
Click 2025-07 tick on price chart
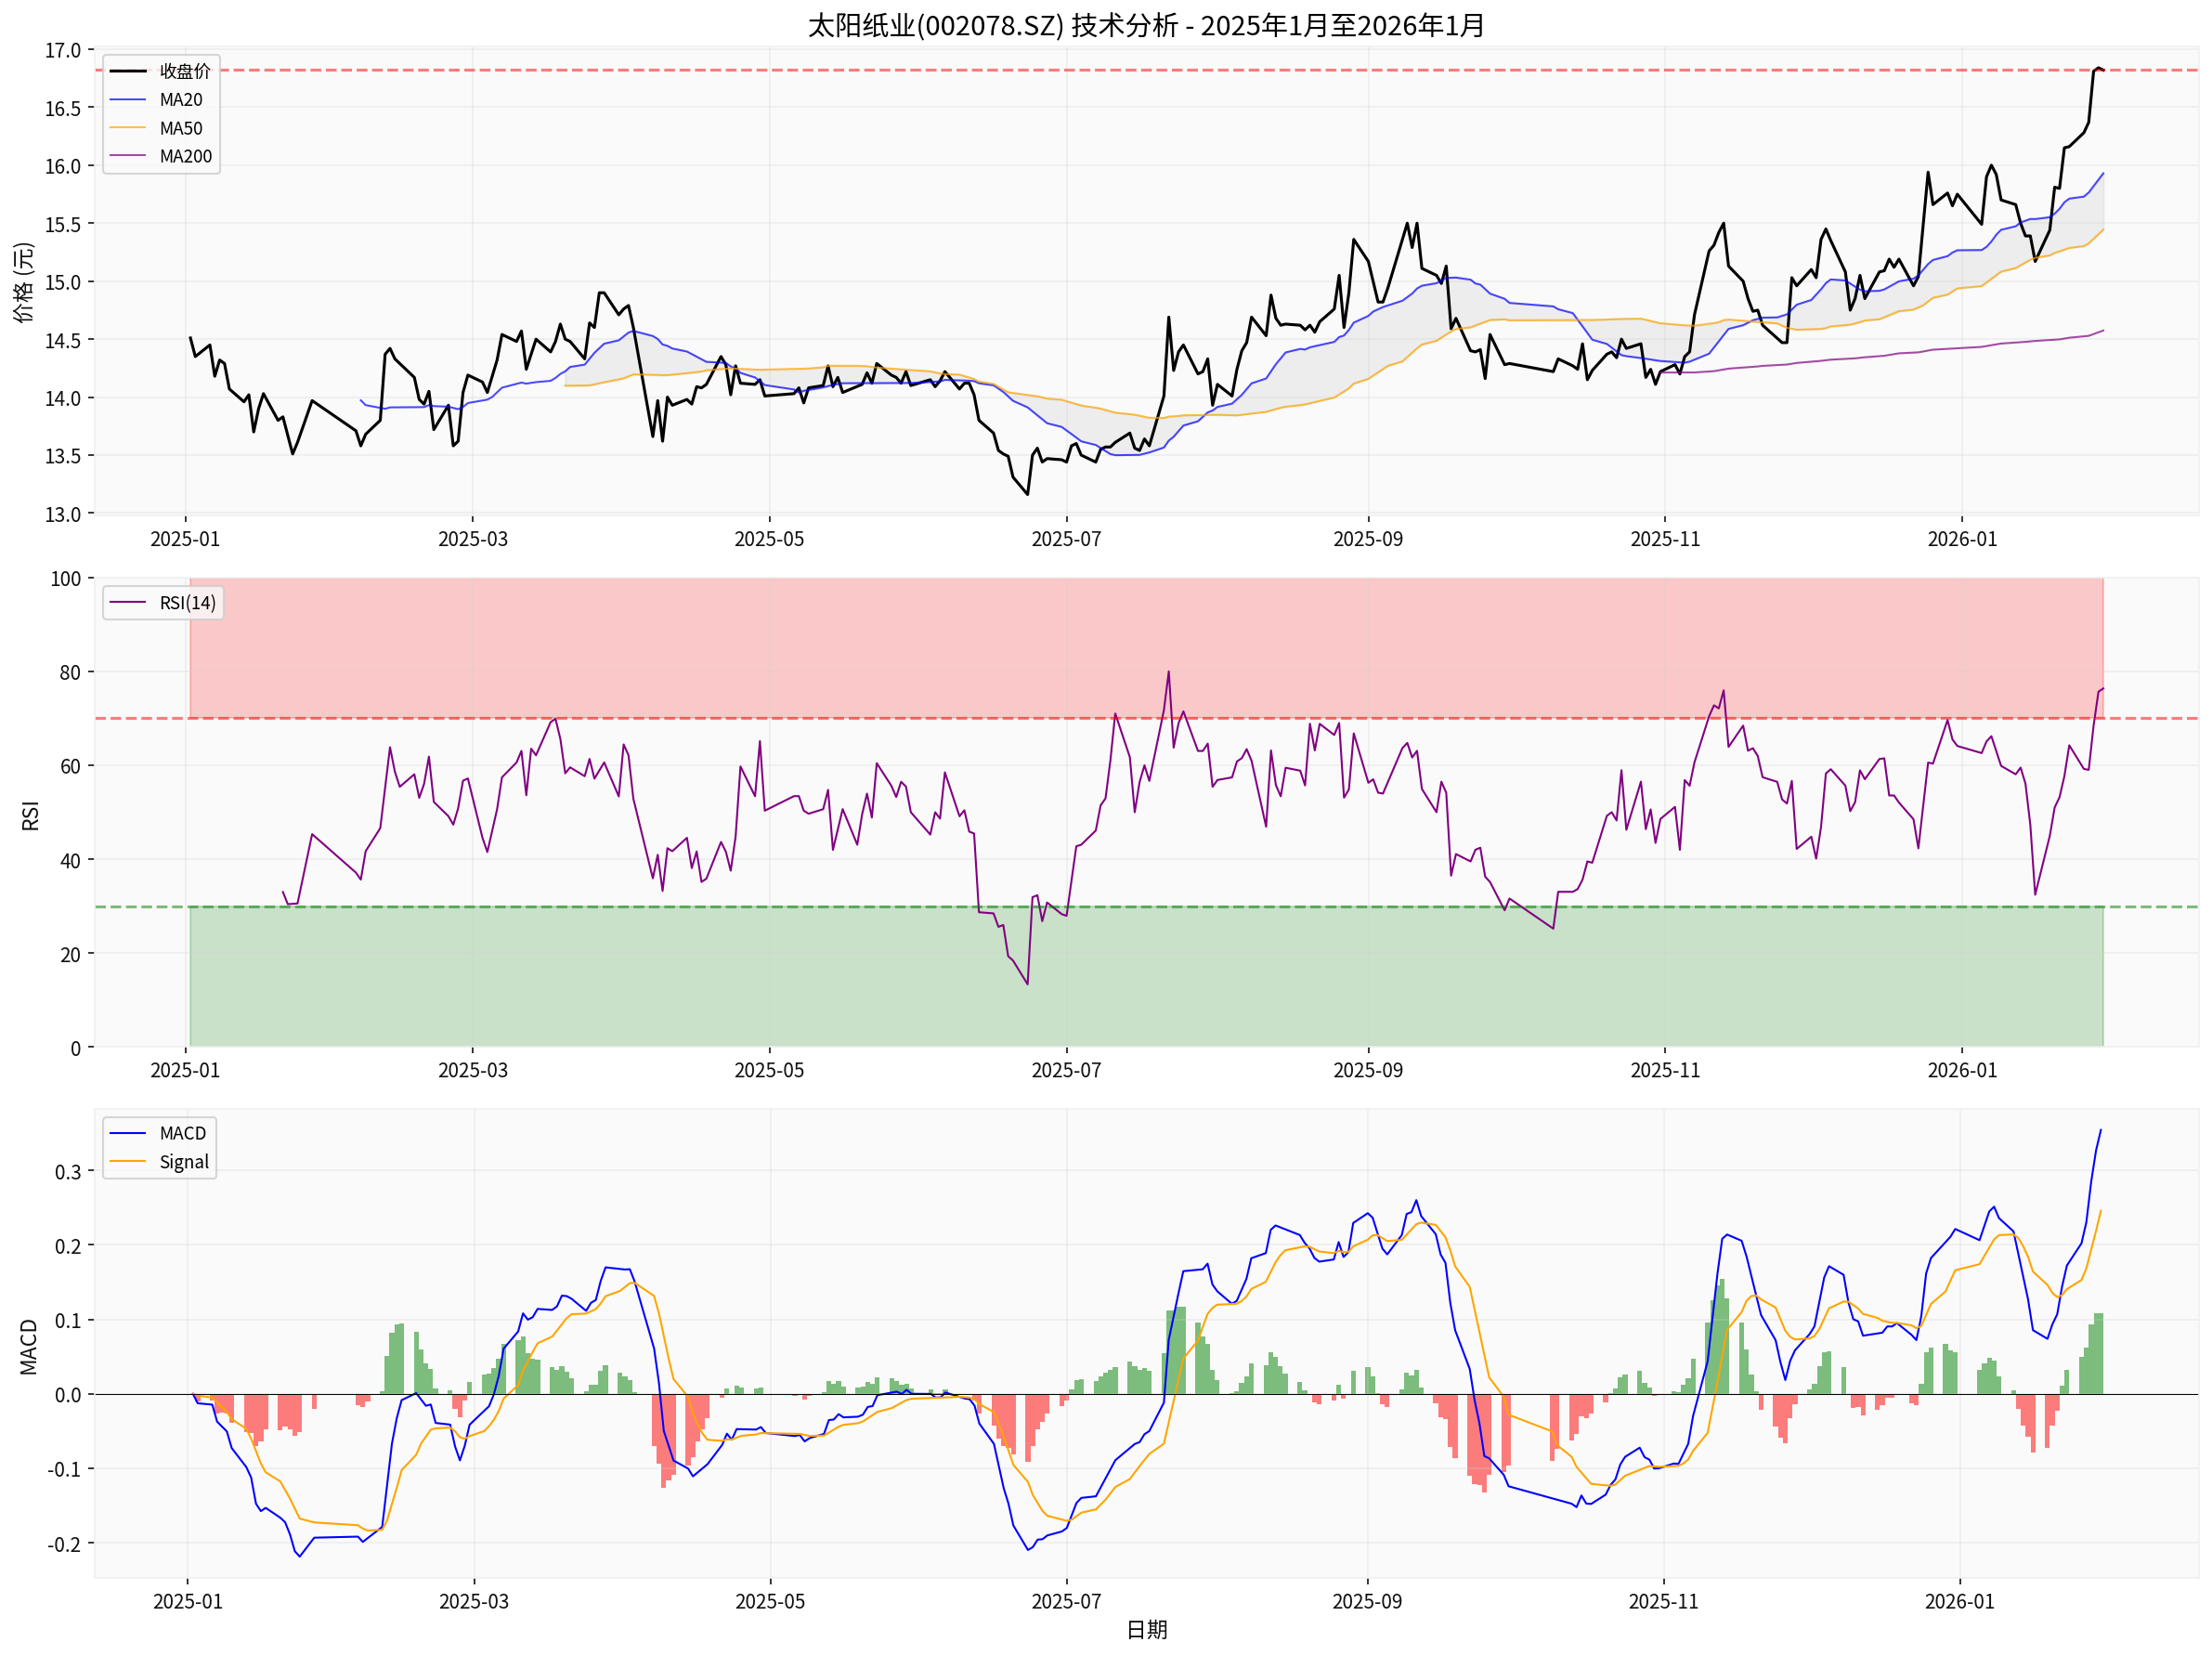[x=1066, y=539]
